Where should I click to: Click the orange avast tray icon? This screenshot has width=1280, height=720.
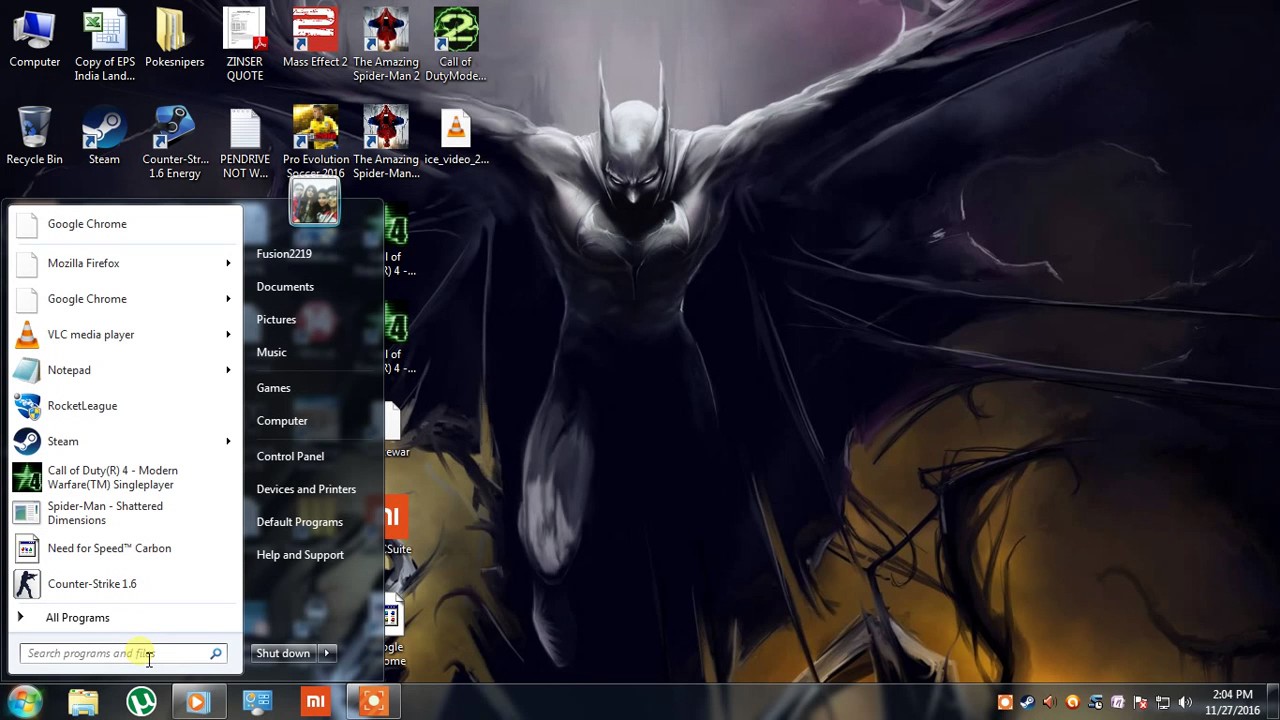(1073, 702)
